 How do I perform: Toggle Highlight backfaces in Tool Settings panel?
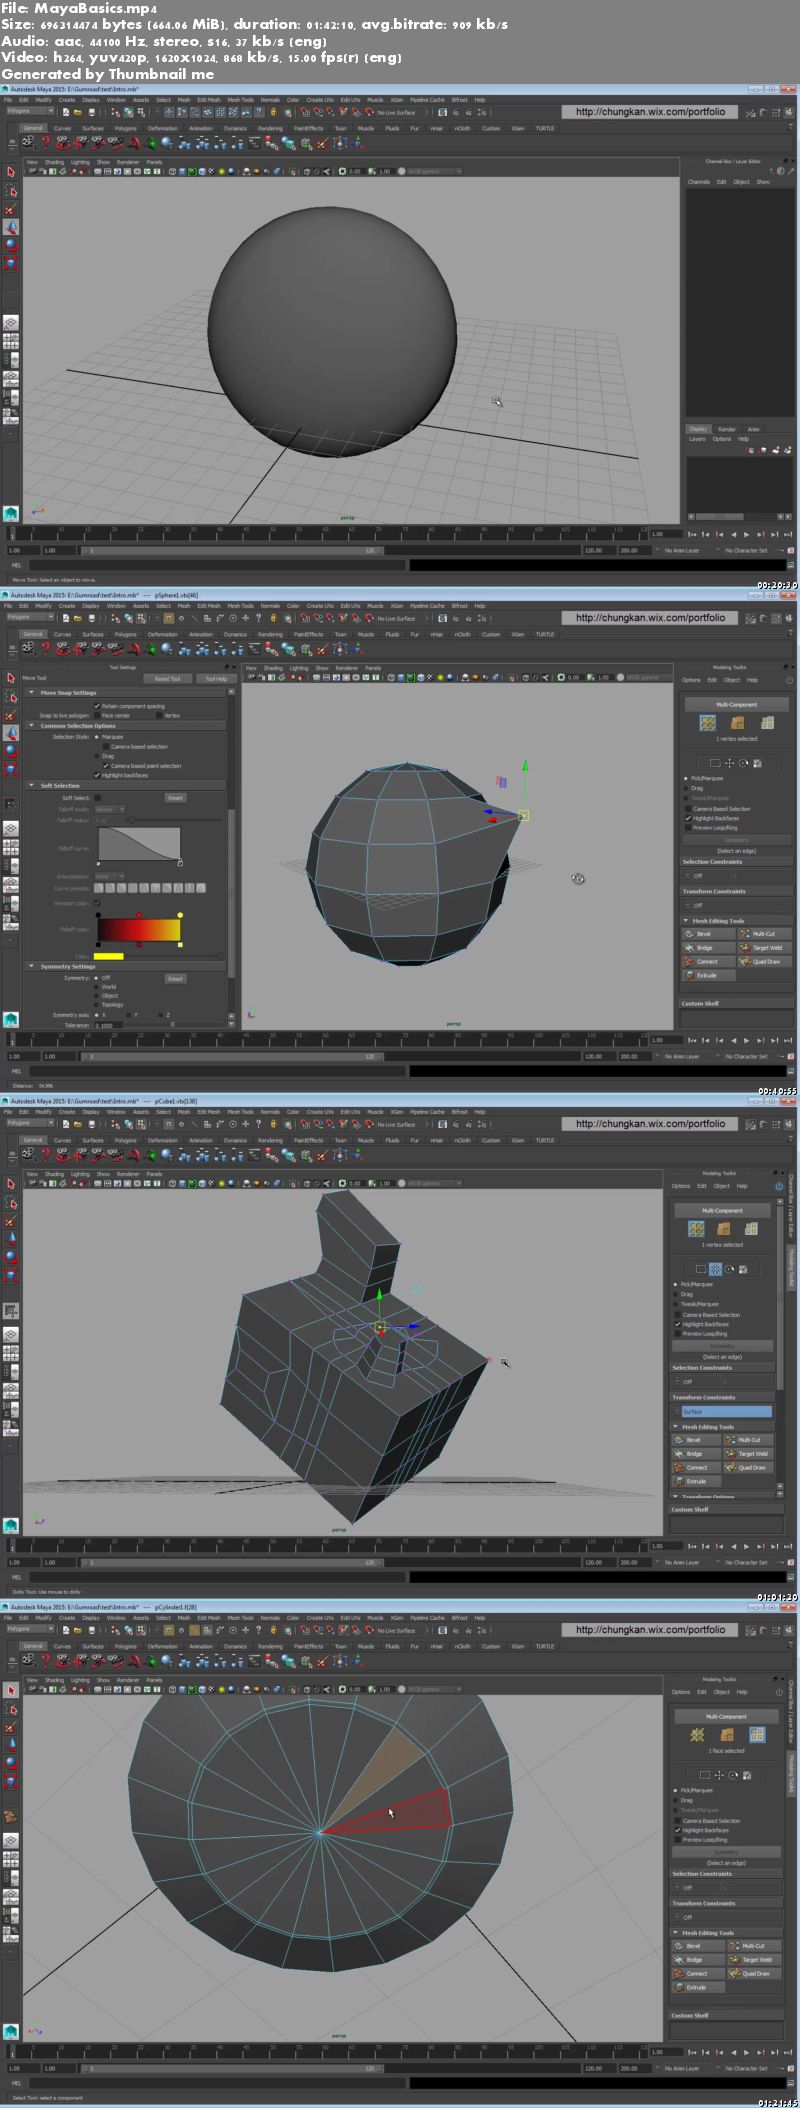coord(97,775)
